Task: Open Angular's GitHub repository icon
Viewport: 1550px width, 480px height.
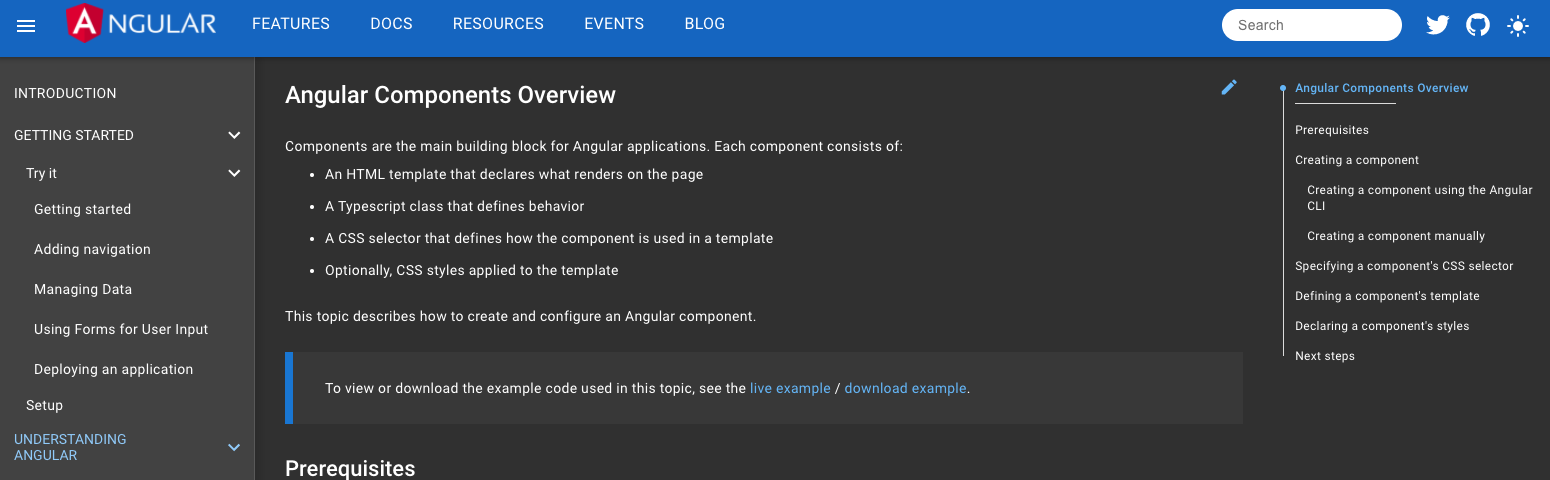Action: 1478,25
